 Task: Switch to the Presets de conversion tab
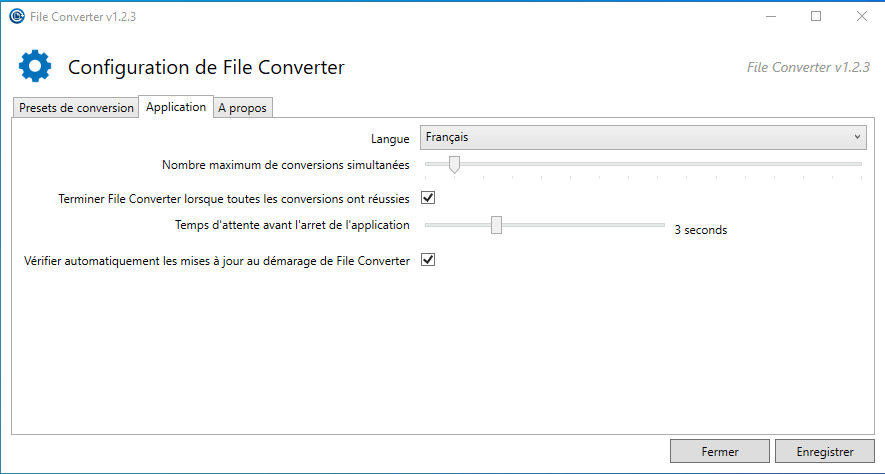point(76,108)
